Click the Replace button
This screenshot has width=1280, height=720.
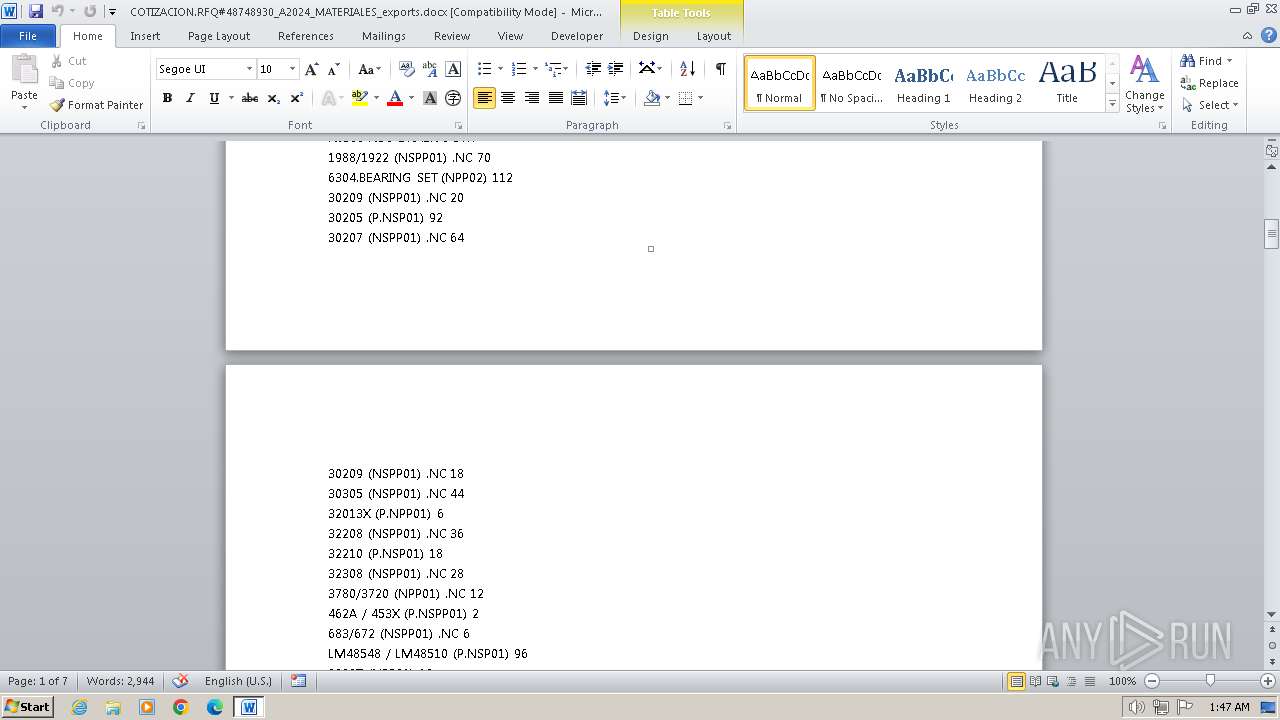click(x=1210, y=83)
